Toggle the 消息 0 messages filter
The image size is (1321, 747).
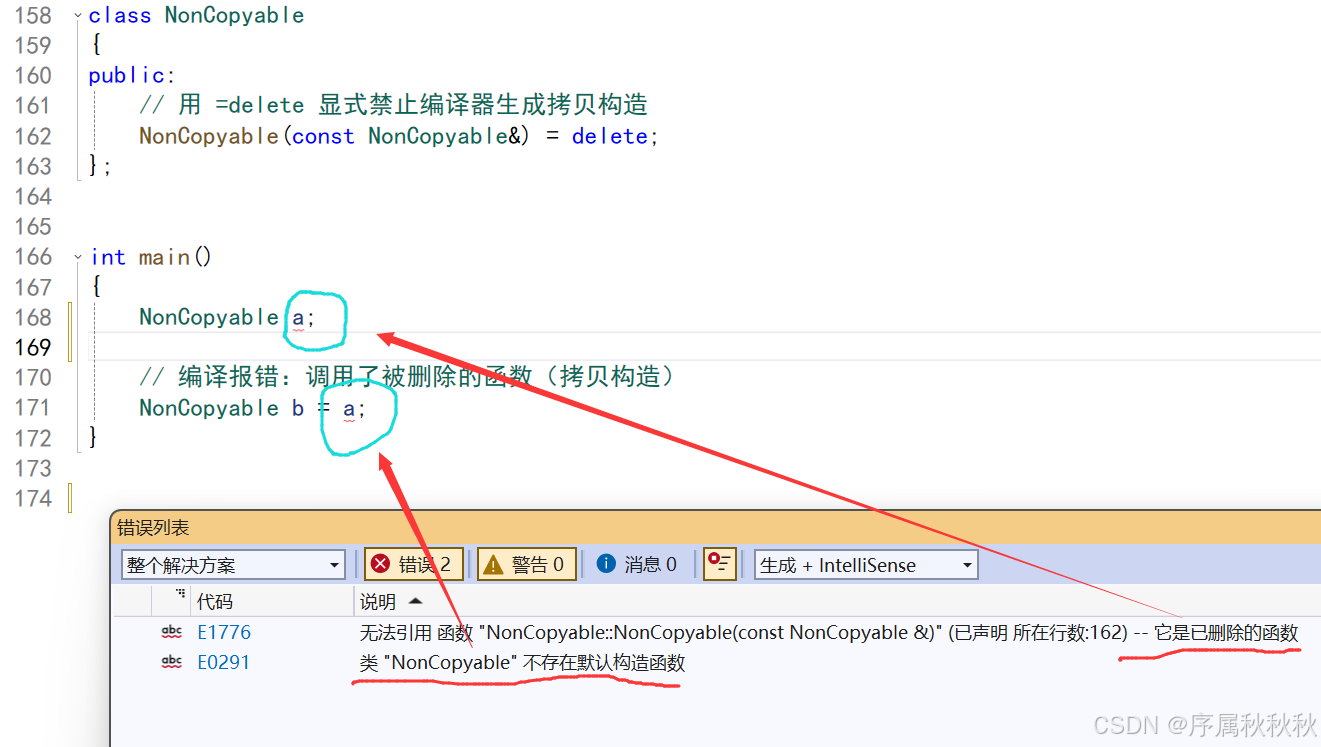click(x=637, y=564)
